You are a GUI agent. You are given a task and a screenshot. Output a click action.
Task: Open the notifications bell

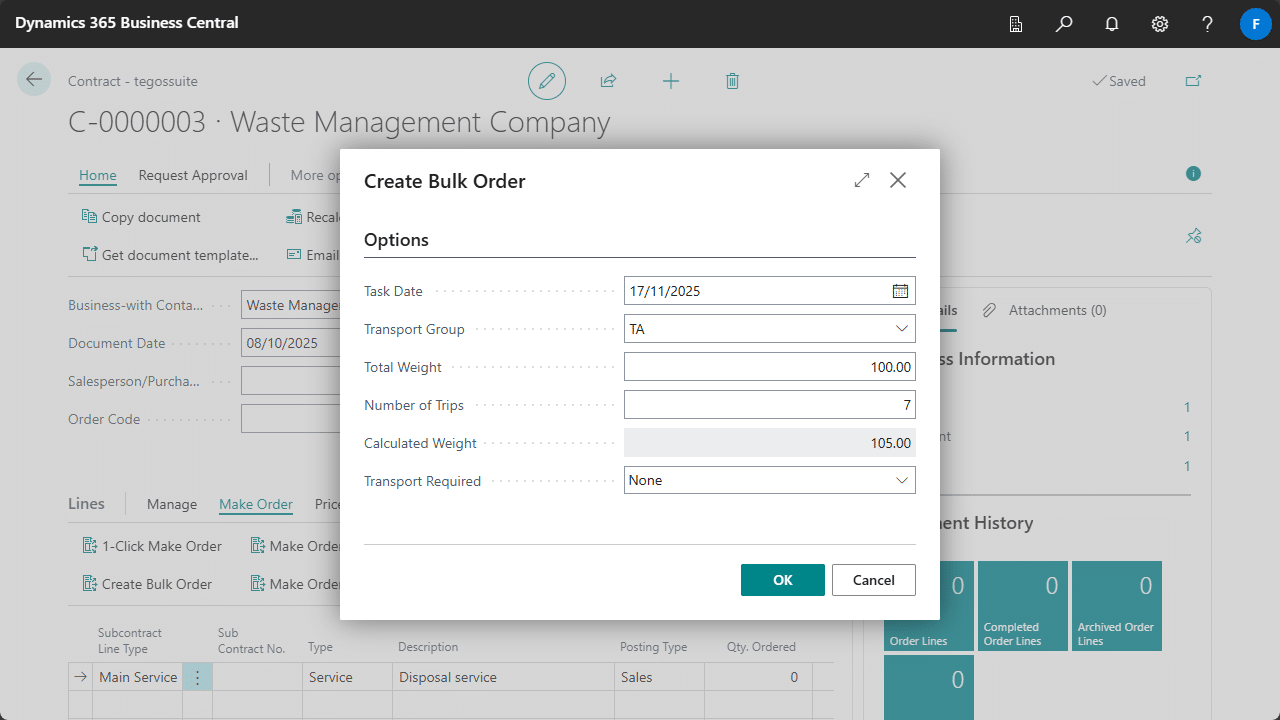point(1112,24)
